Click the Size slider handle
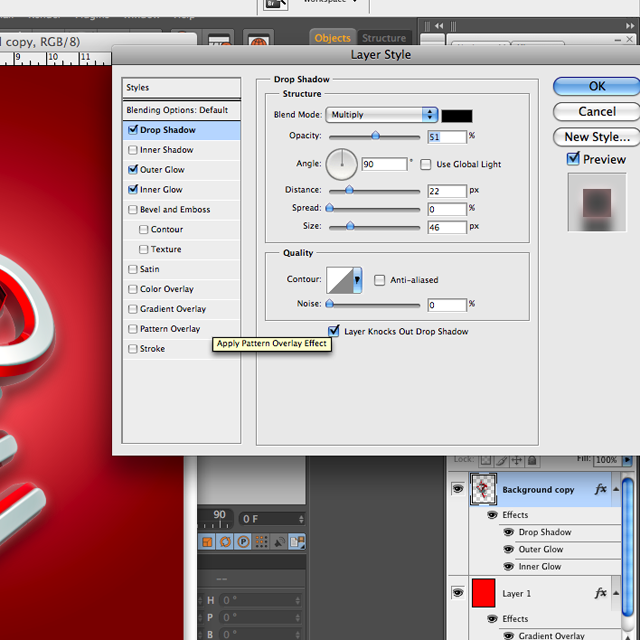Viewport: 640px width, 640px height. (x=350, y=226)
